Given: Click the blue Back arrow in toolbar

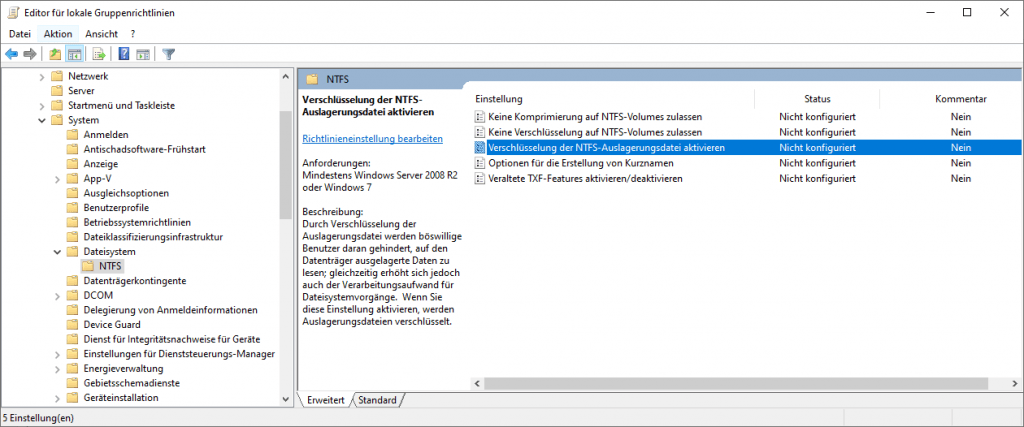Looking at the screenshot, I should click(11, 54).
